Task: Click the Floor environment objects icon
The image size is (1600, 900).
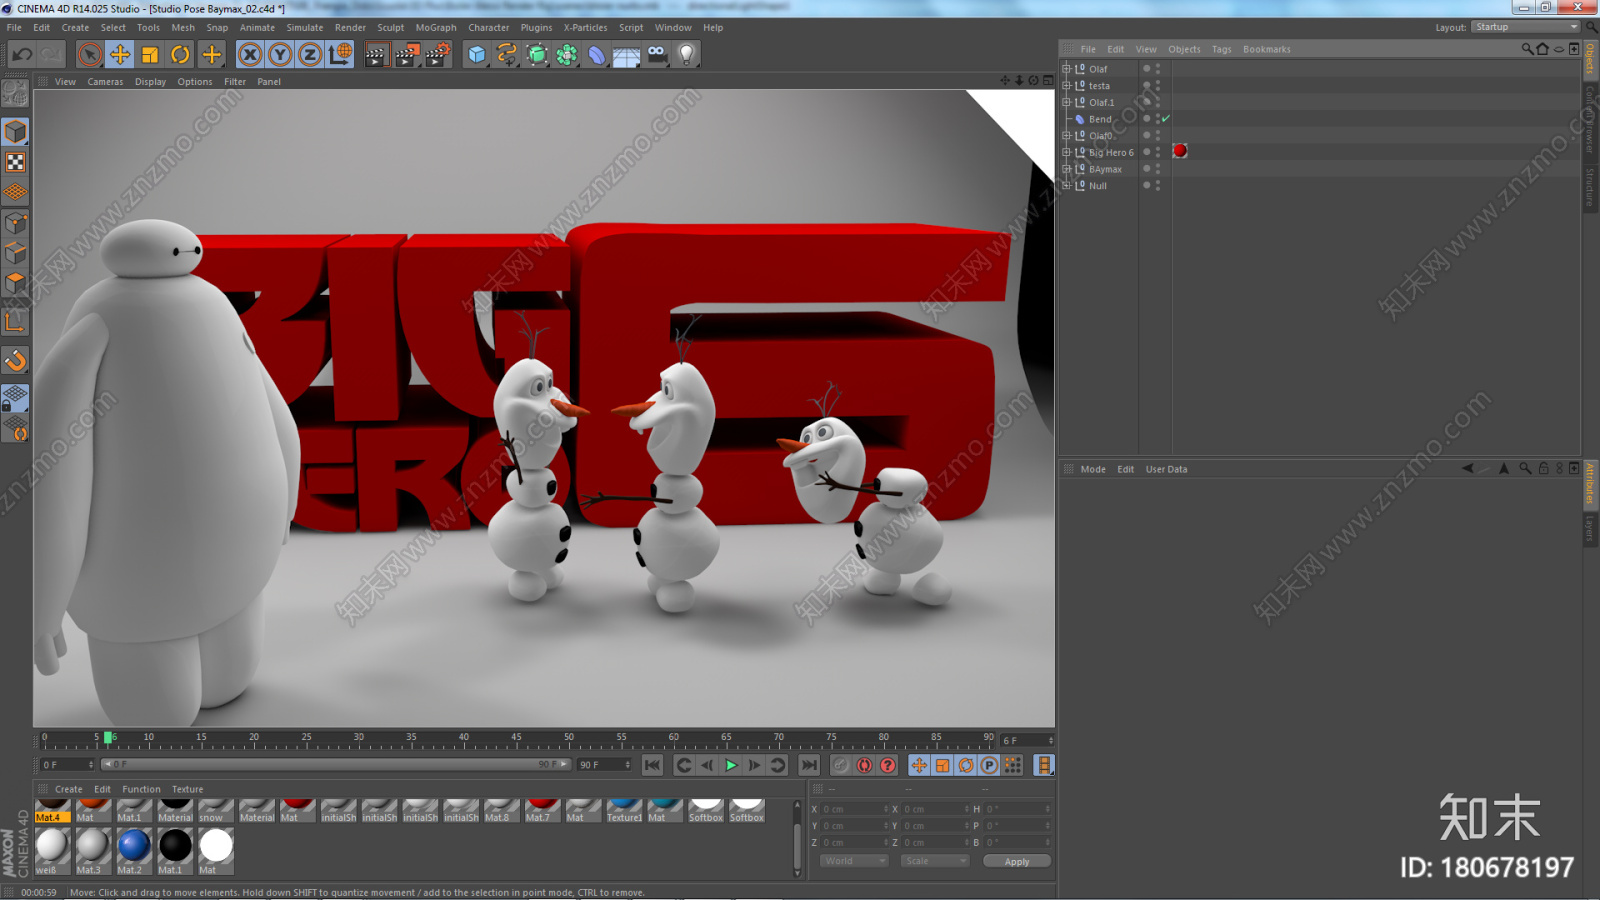Action: tap(627, 54)
